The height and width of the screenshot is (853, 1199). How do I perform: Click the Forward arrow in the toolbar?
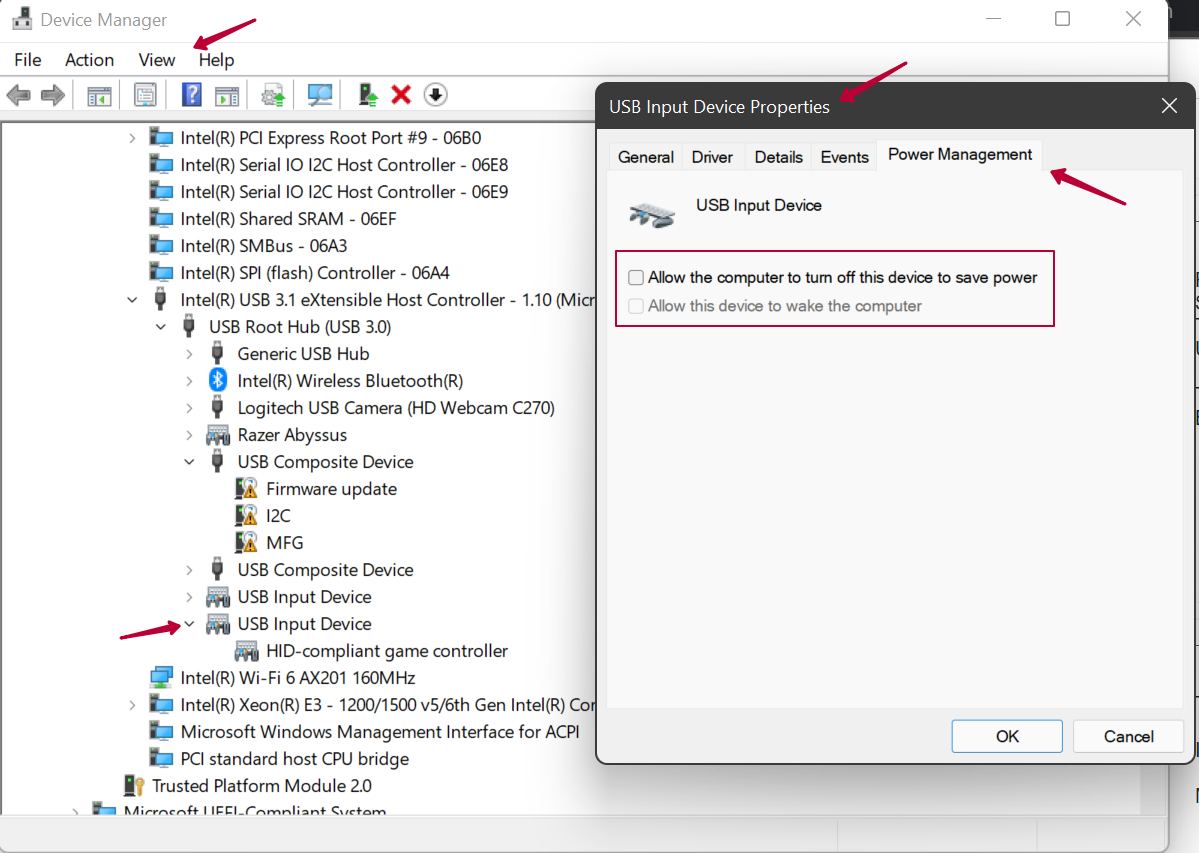pyautogui.click(x=52, y=96)
